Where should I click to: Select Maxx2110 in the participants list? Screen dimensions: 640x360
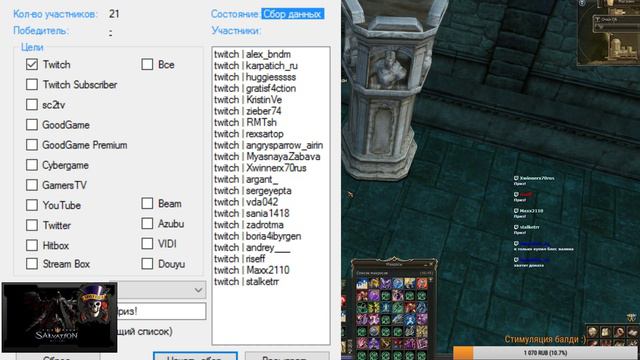pyautogui.click(x=251, y=270)
